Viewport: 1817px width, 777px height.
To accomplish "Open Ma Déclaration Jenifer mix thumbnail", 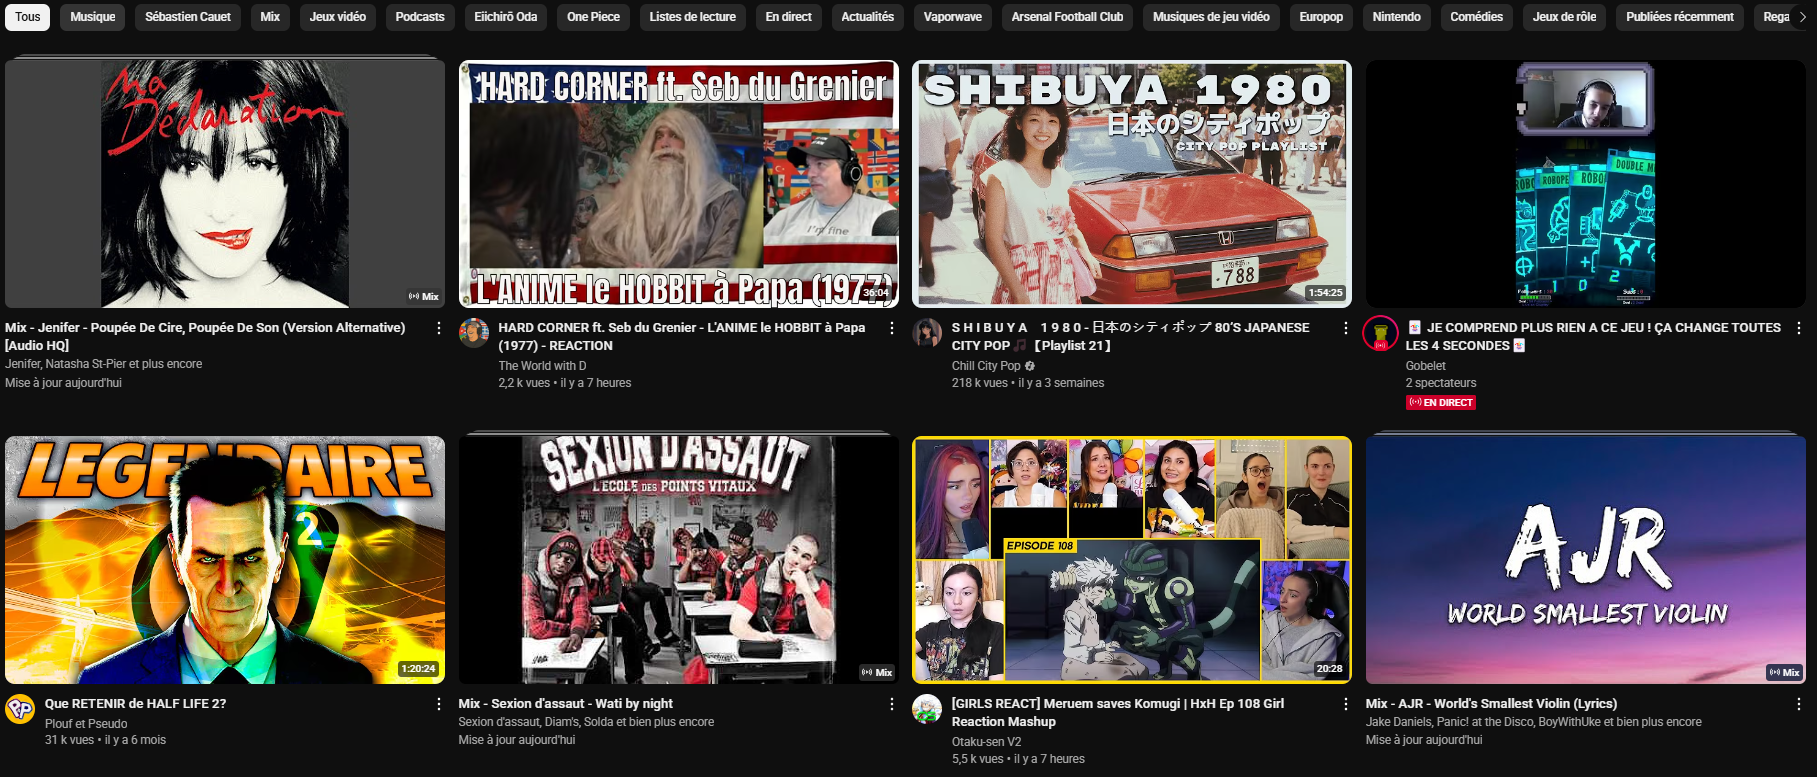I will click(225, 184).
